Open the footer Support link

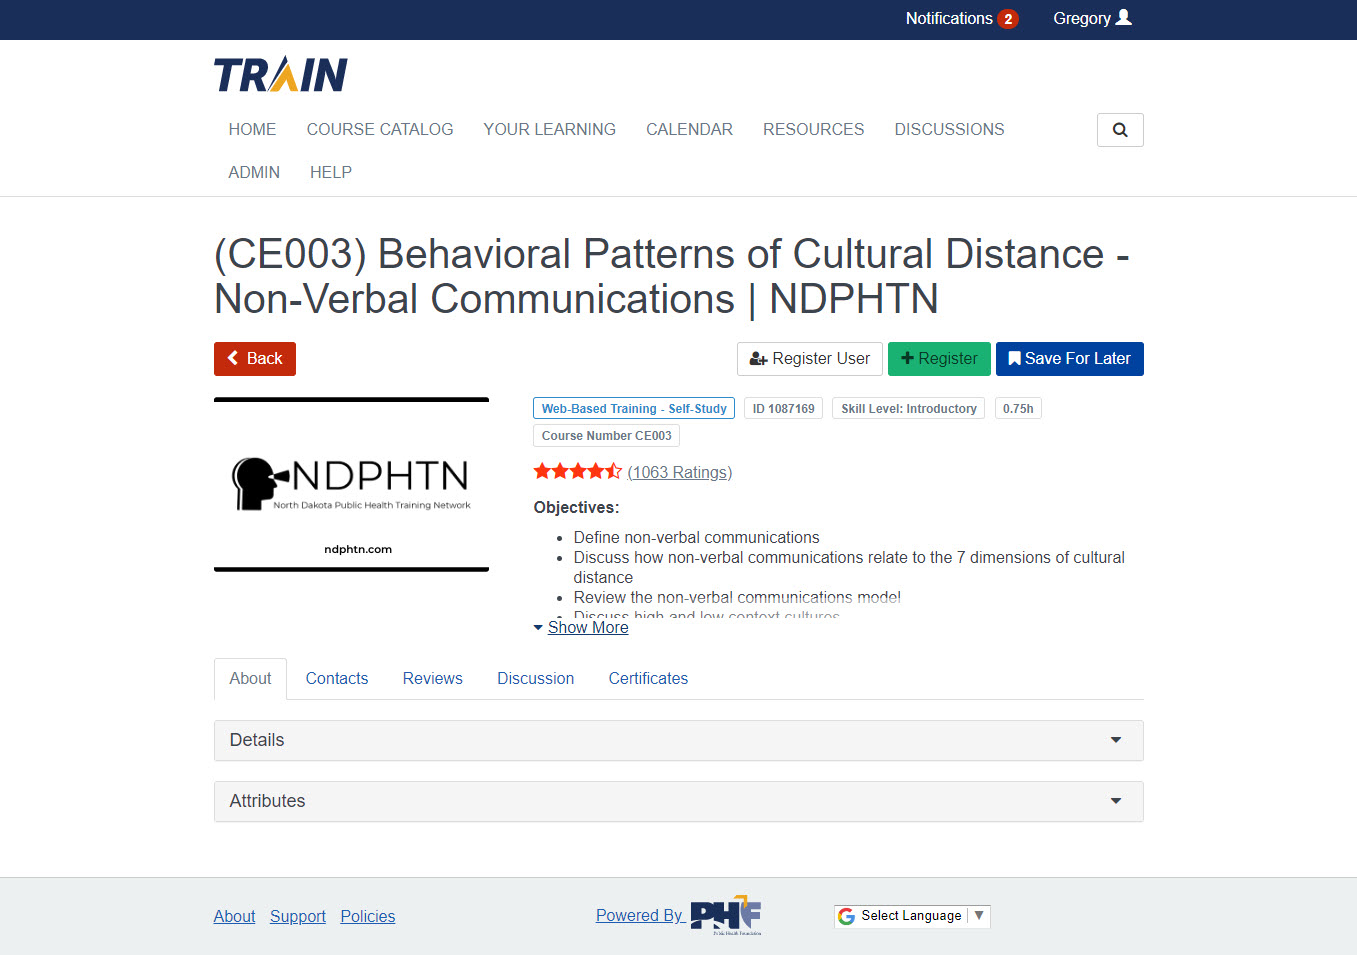tap(298, 916)
